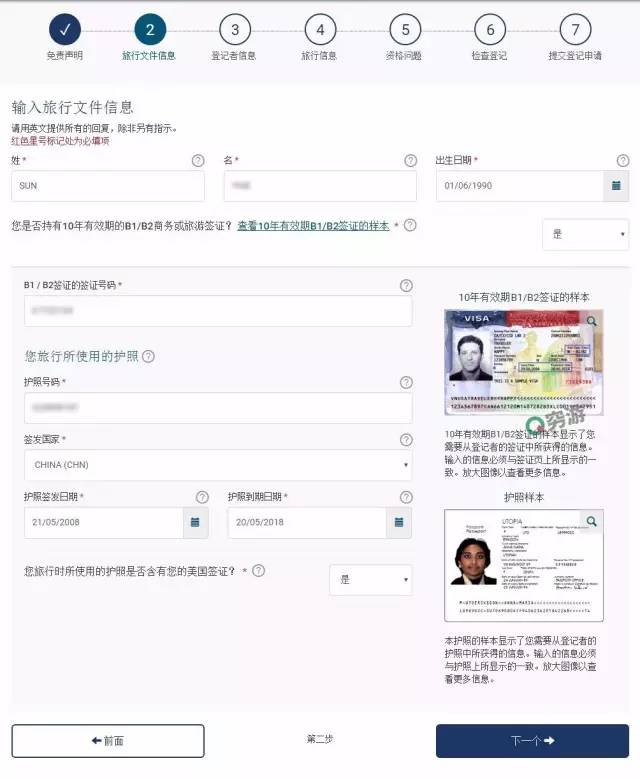Jump to step 3 登记者信息

click(x=234, y=30)
